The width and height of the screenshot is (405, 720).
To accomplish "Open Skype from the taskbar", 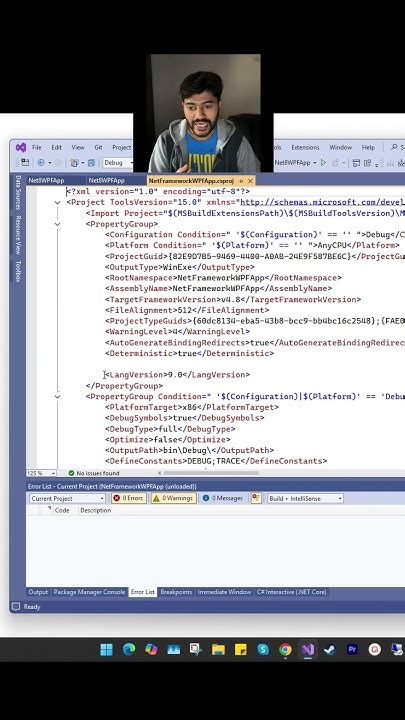I will tap(263, 649).
